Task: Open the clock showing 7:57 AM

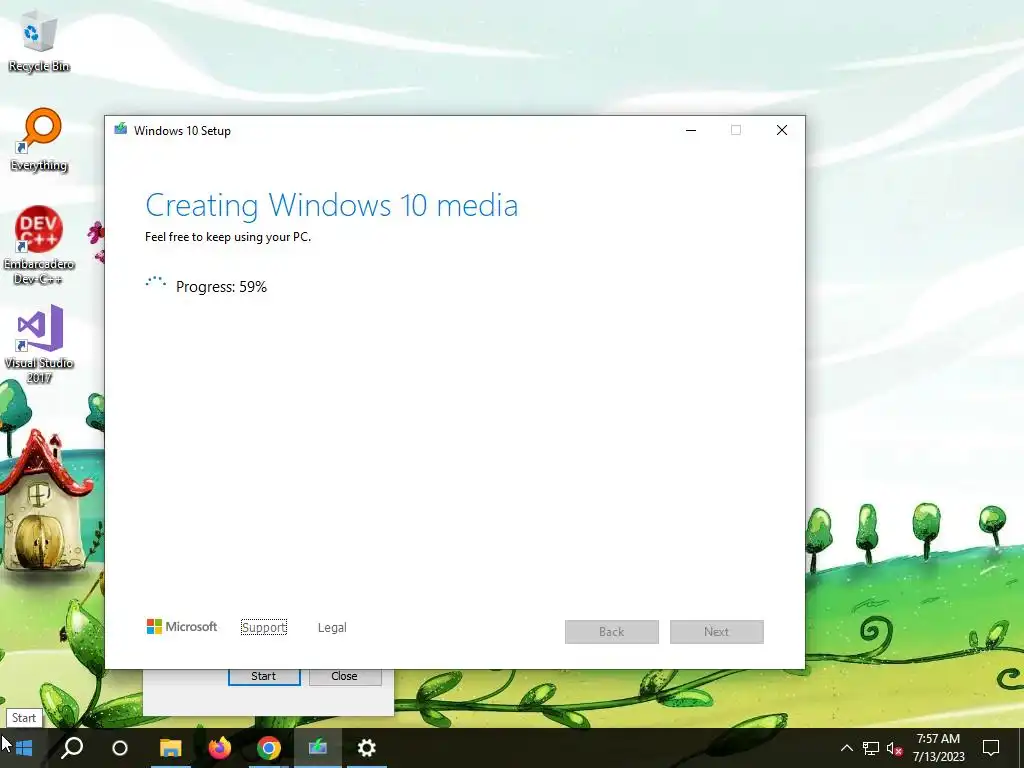Action: [x=938, y=748]
